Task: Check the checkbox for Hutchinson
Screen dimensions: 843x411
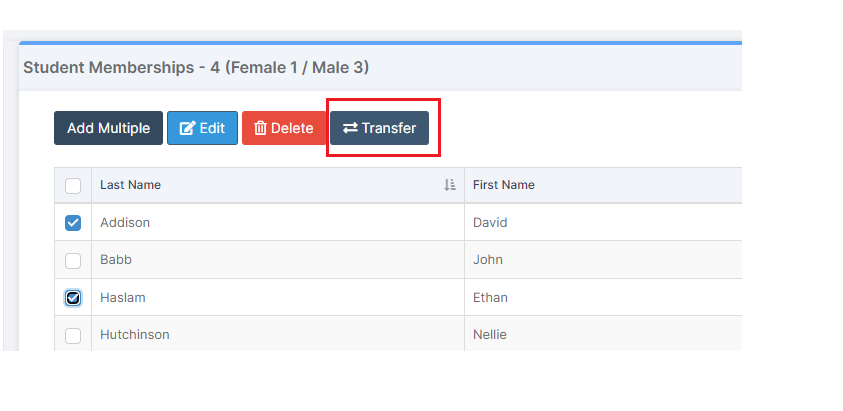Action: tap(73, 336)
